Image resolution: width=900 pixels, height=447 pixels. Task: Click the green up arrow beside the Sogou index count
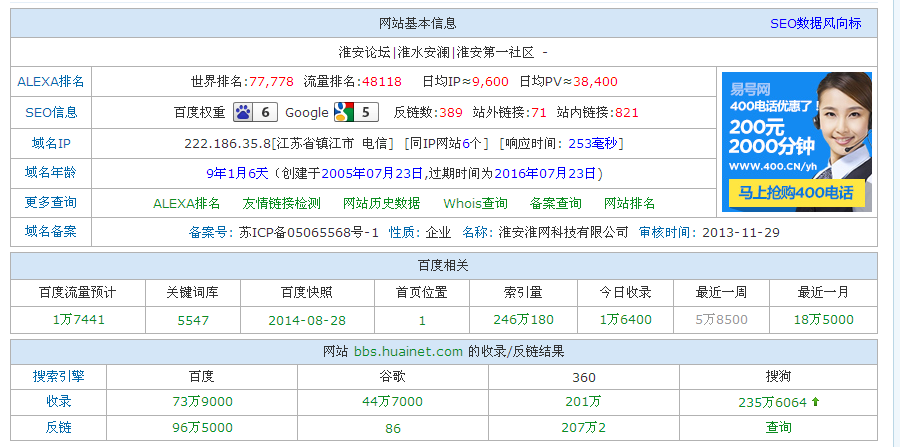point(815,402)
